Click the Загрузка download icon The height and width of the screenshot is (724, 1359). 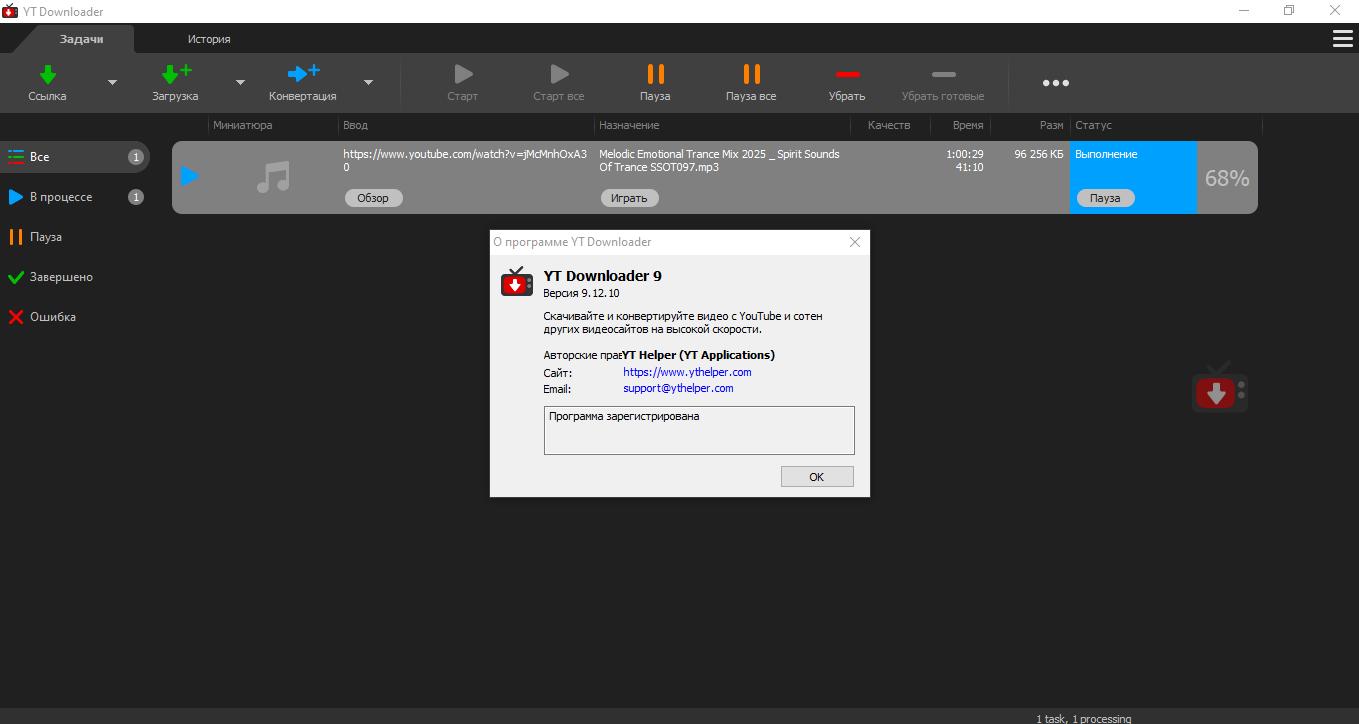click(175, 75)
